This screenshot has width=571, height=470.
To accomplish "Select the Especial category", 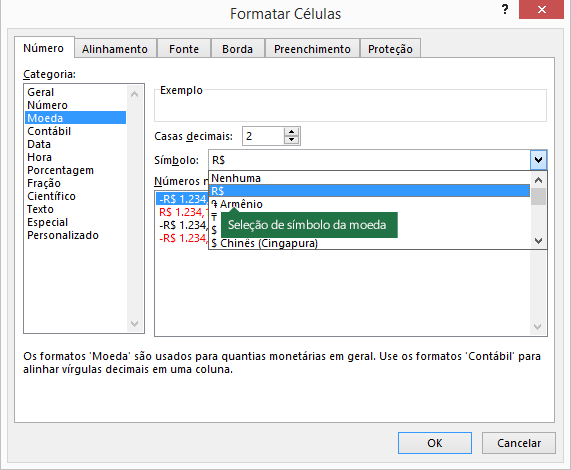I will point(76,222).
